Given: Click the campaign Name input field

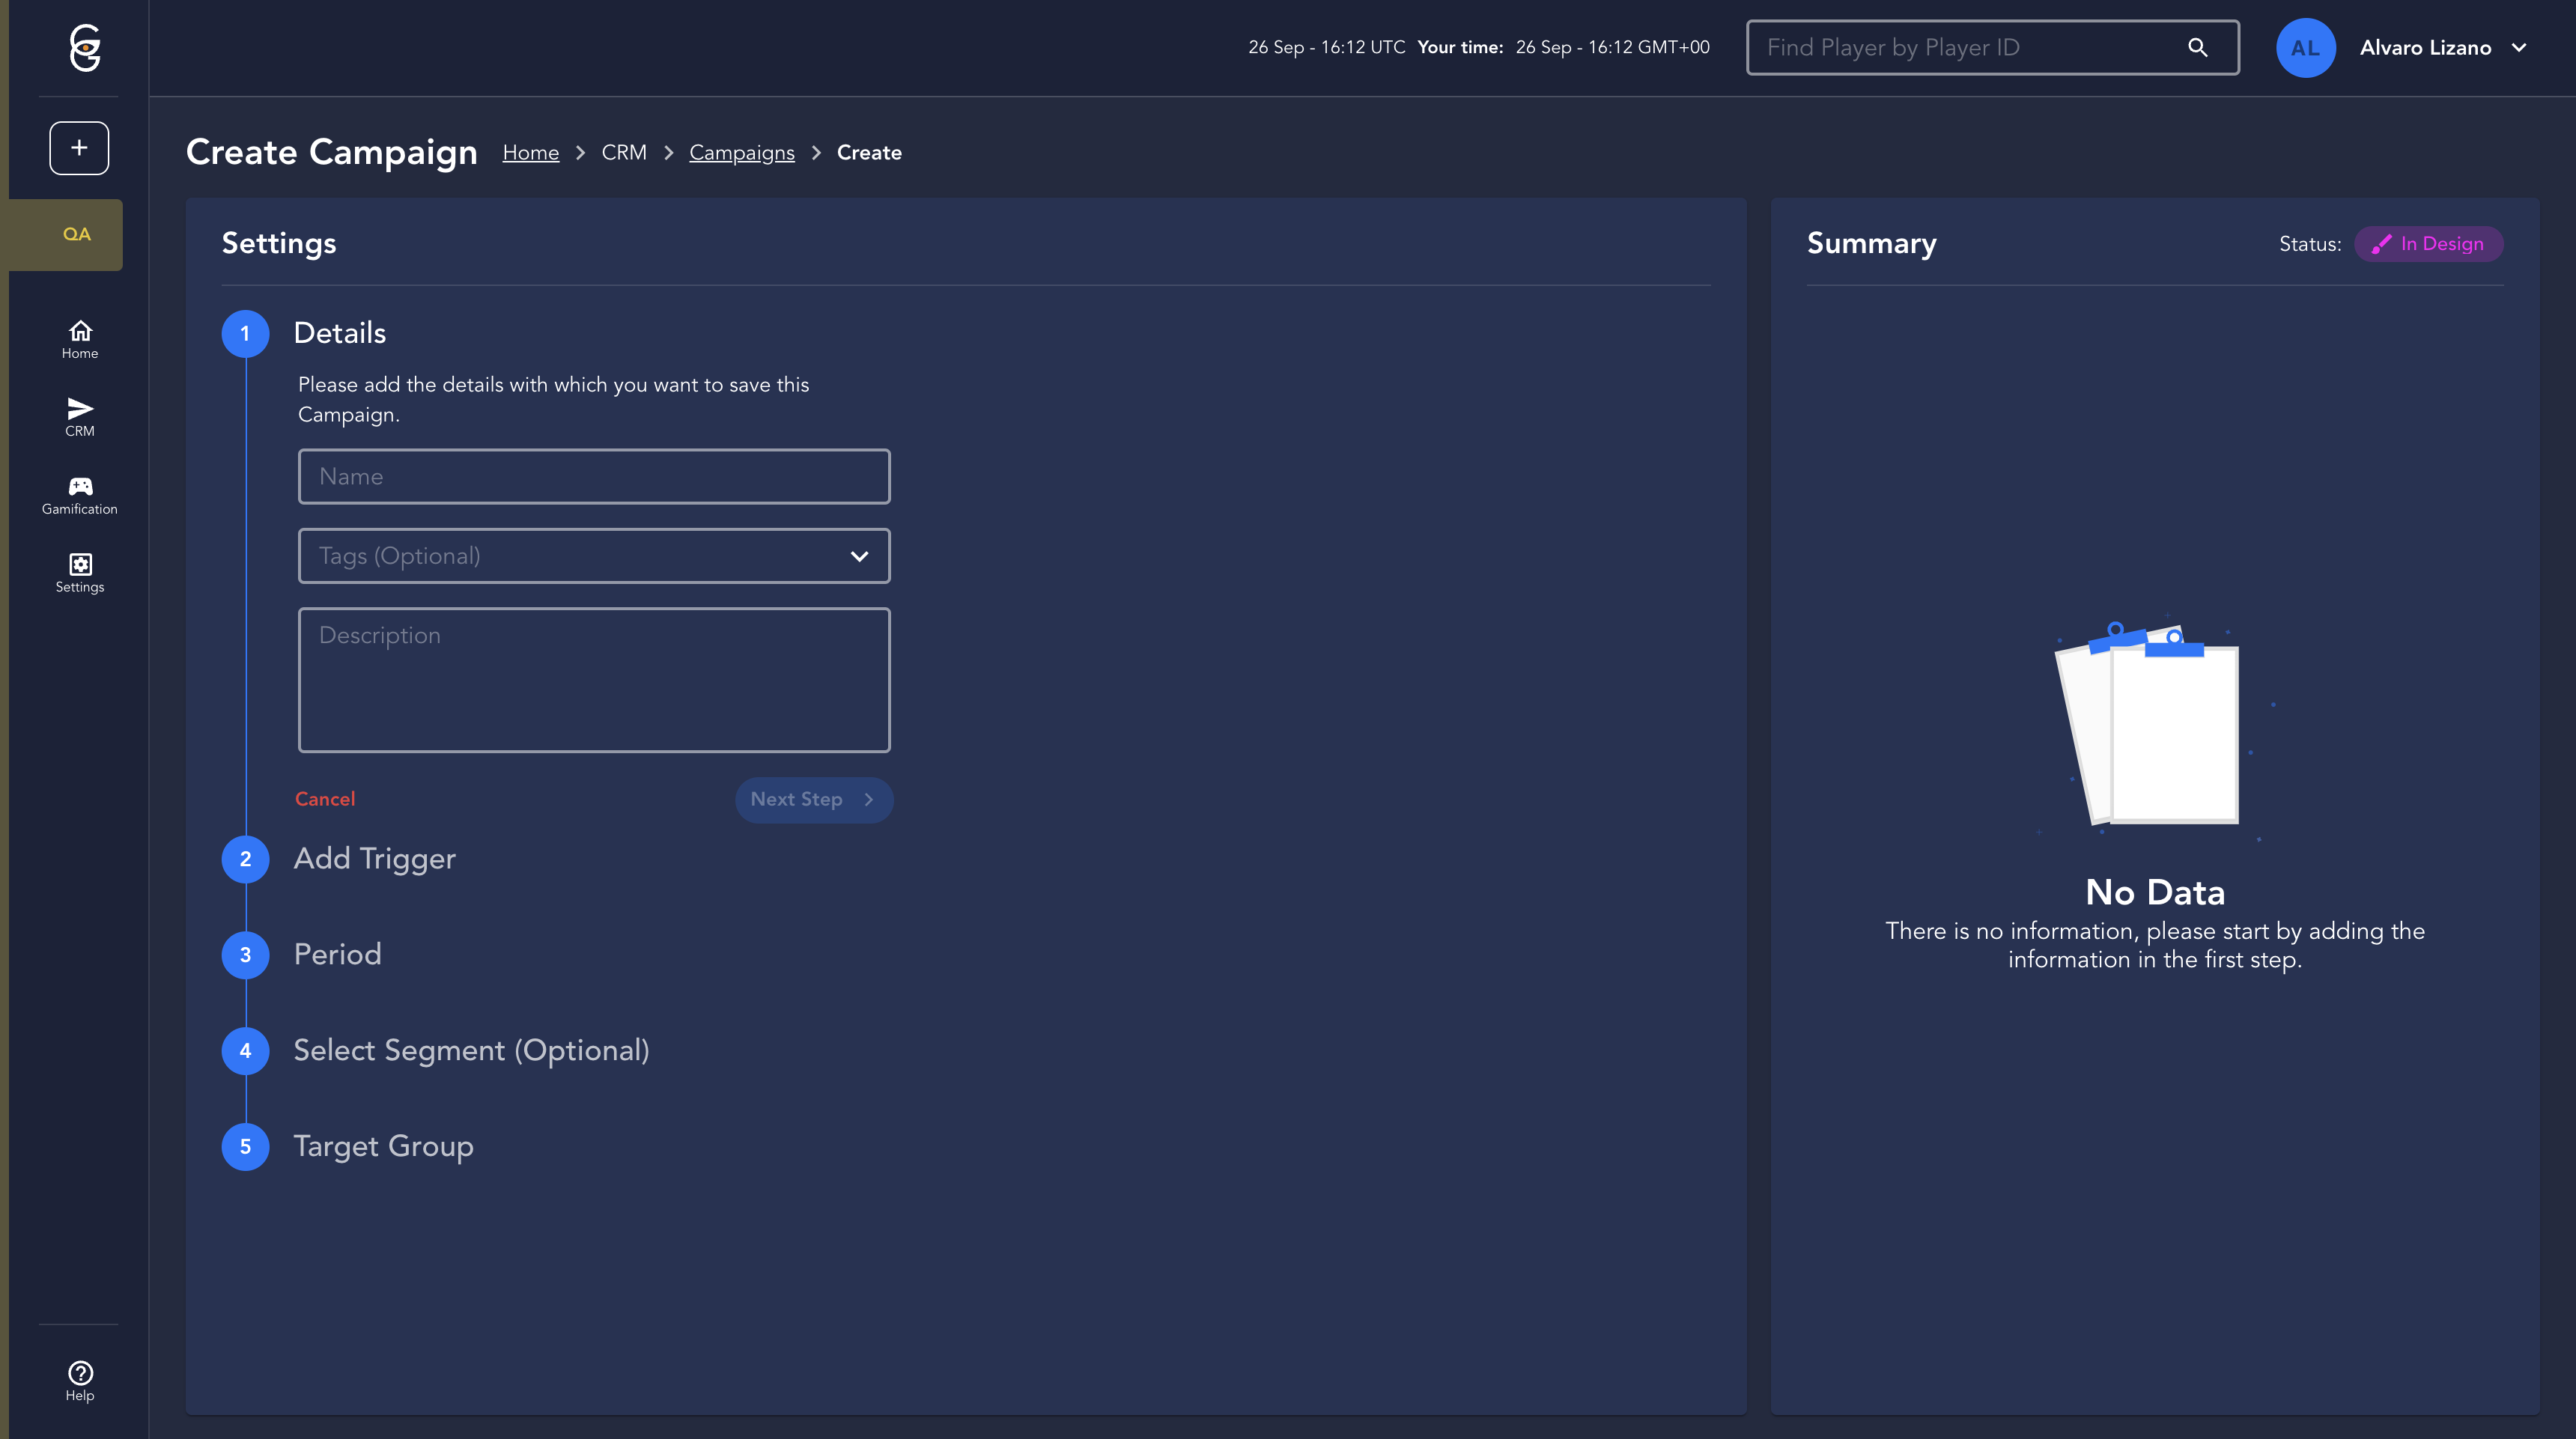Looking at the screenshot, I should 594,477.
